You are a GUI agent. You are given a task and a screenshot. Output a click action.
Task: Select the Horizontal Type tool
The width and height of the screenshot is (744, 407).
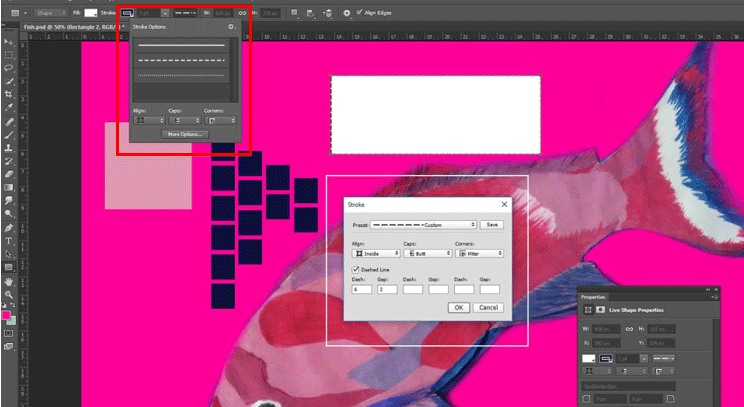[x=9, y=241]
